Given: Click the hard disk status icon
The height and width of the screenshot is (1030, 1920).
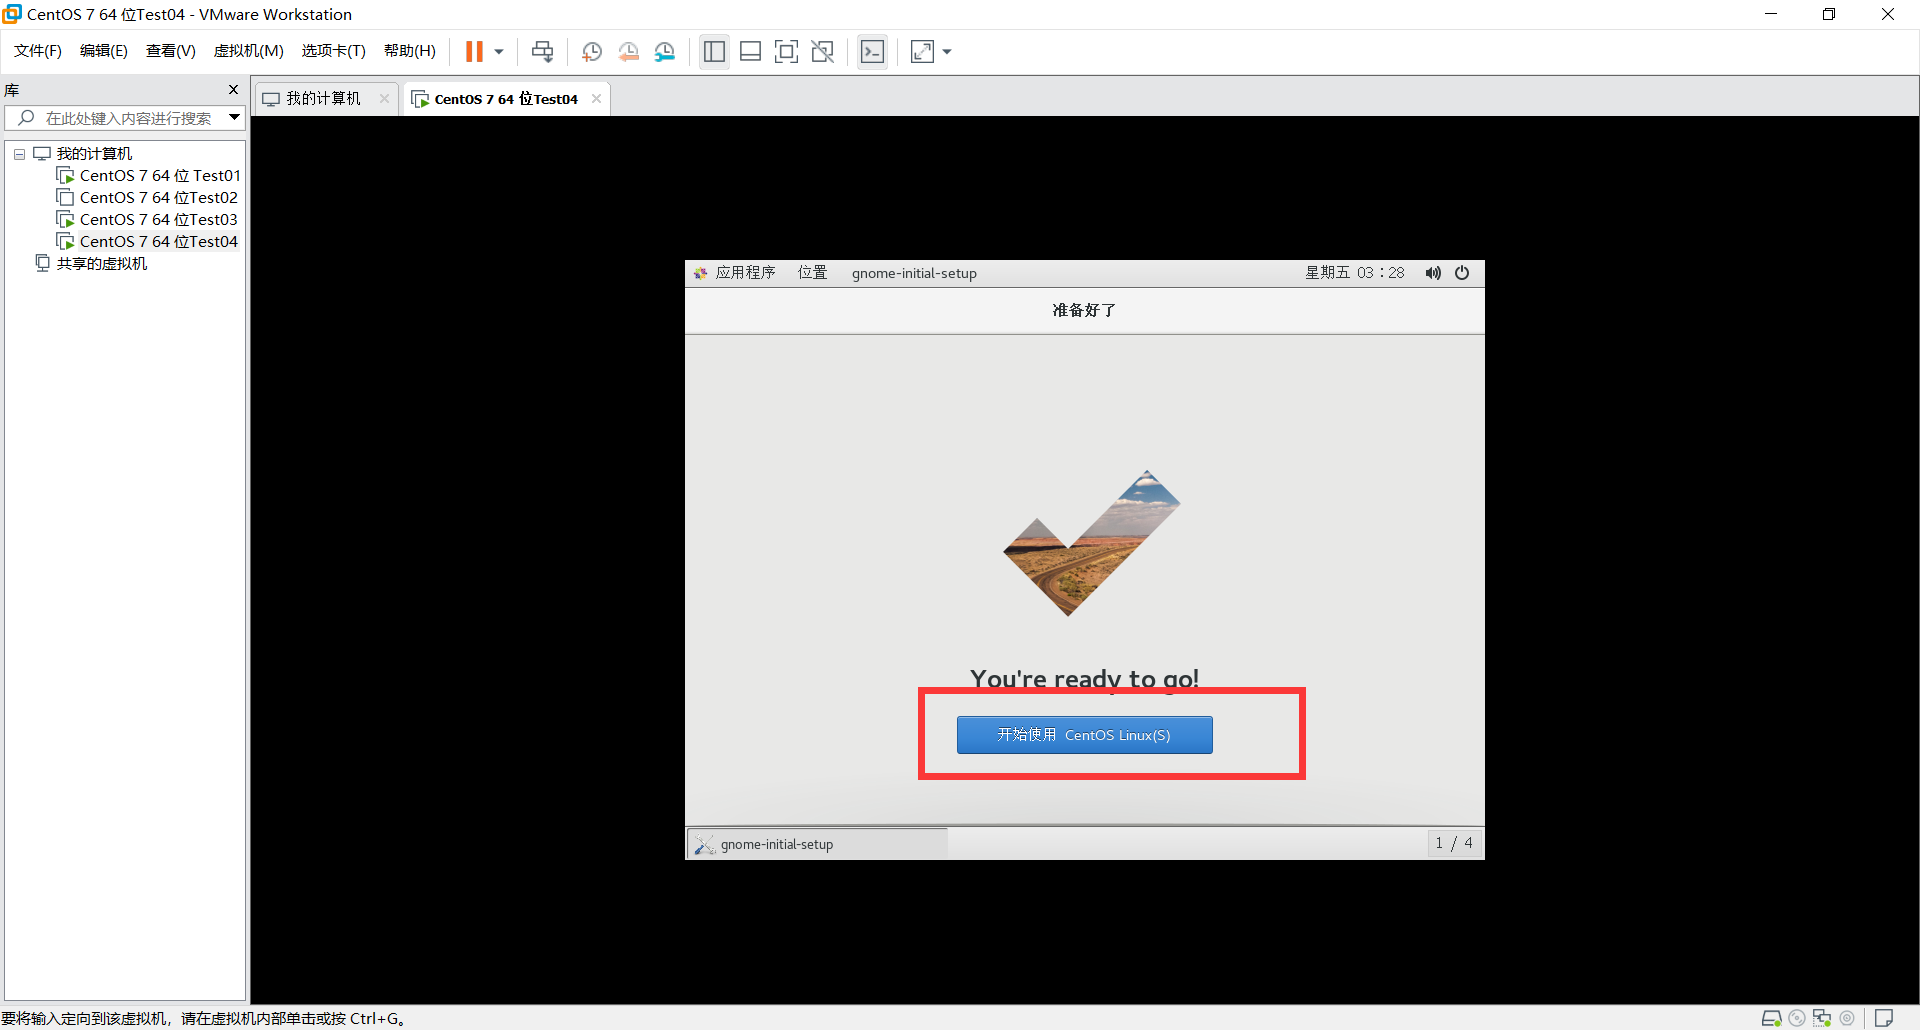Looking at the screenshot, I should (1771, 1018).
